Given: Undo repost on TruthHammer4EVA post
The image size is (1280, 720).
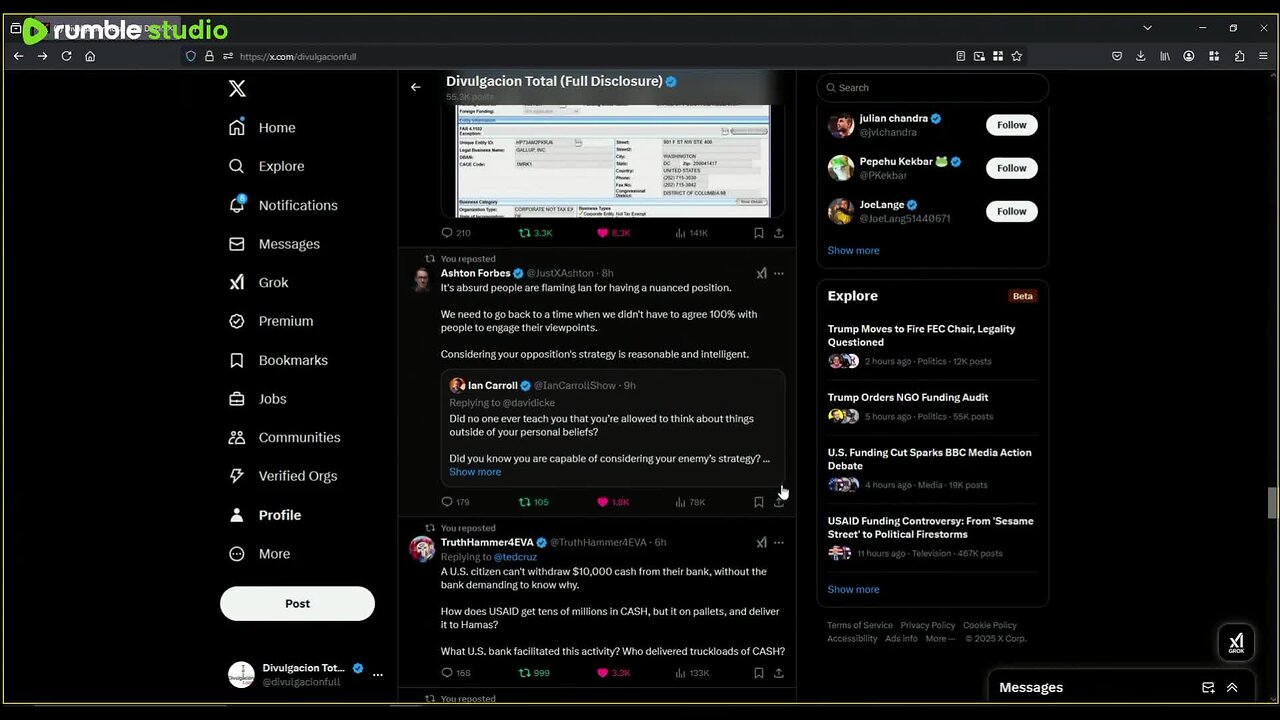Looking at the screenshot, I should (524, 673).
